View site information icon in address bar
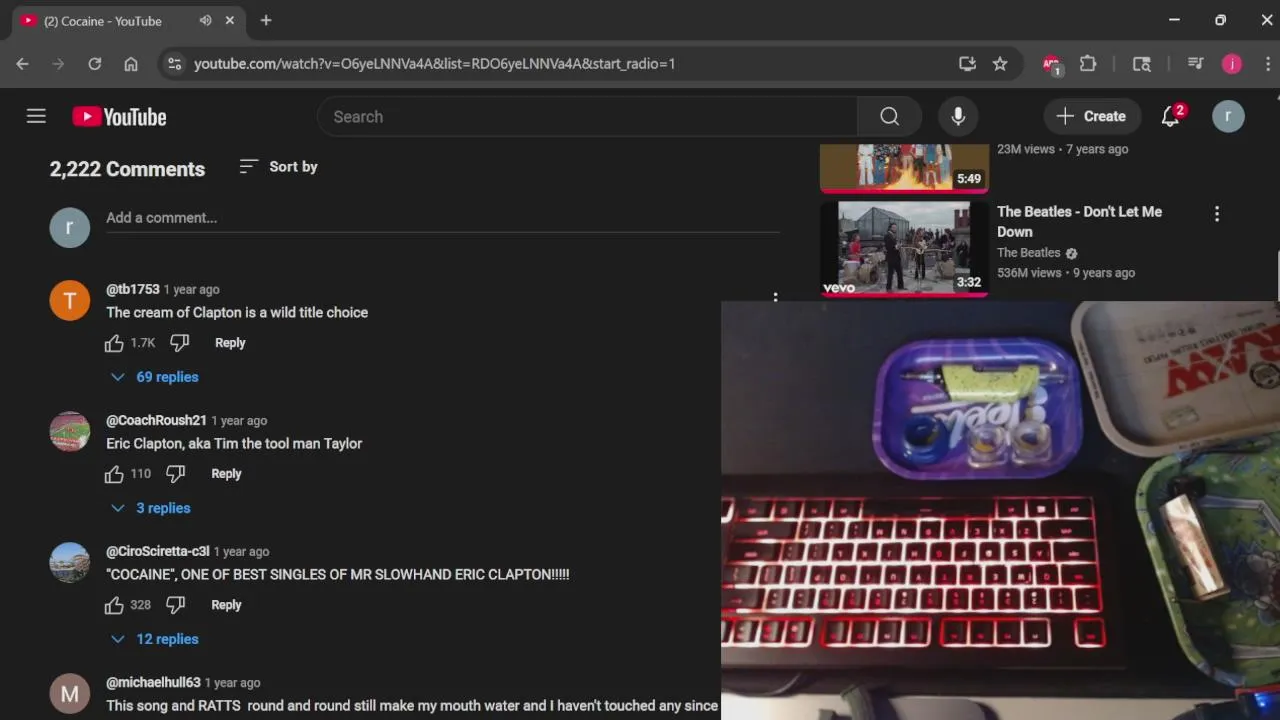1280x720 pixels. click(x=174, y=63)
